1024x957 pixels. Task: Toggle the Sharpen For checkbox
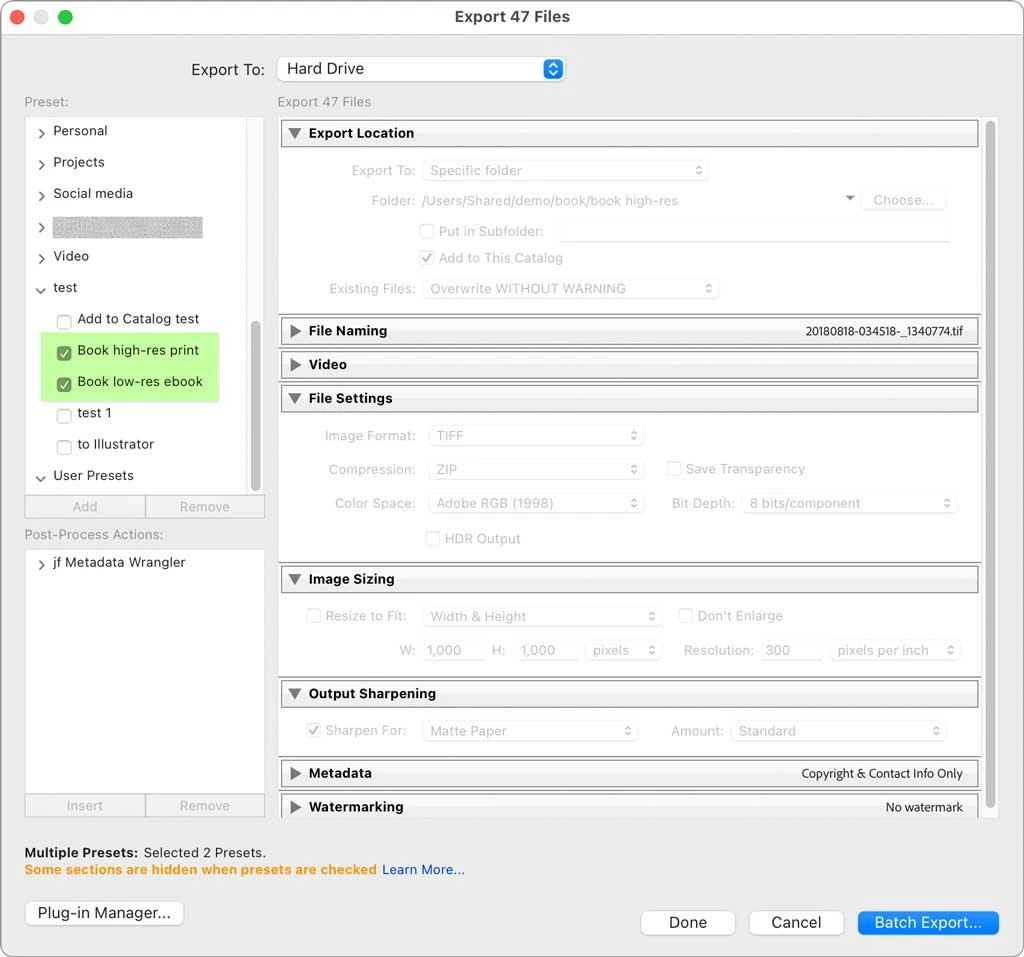pyautogui.click(x=313, y=730)
